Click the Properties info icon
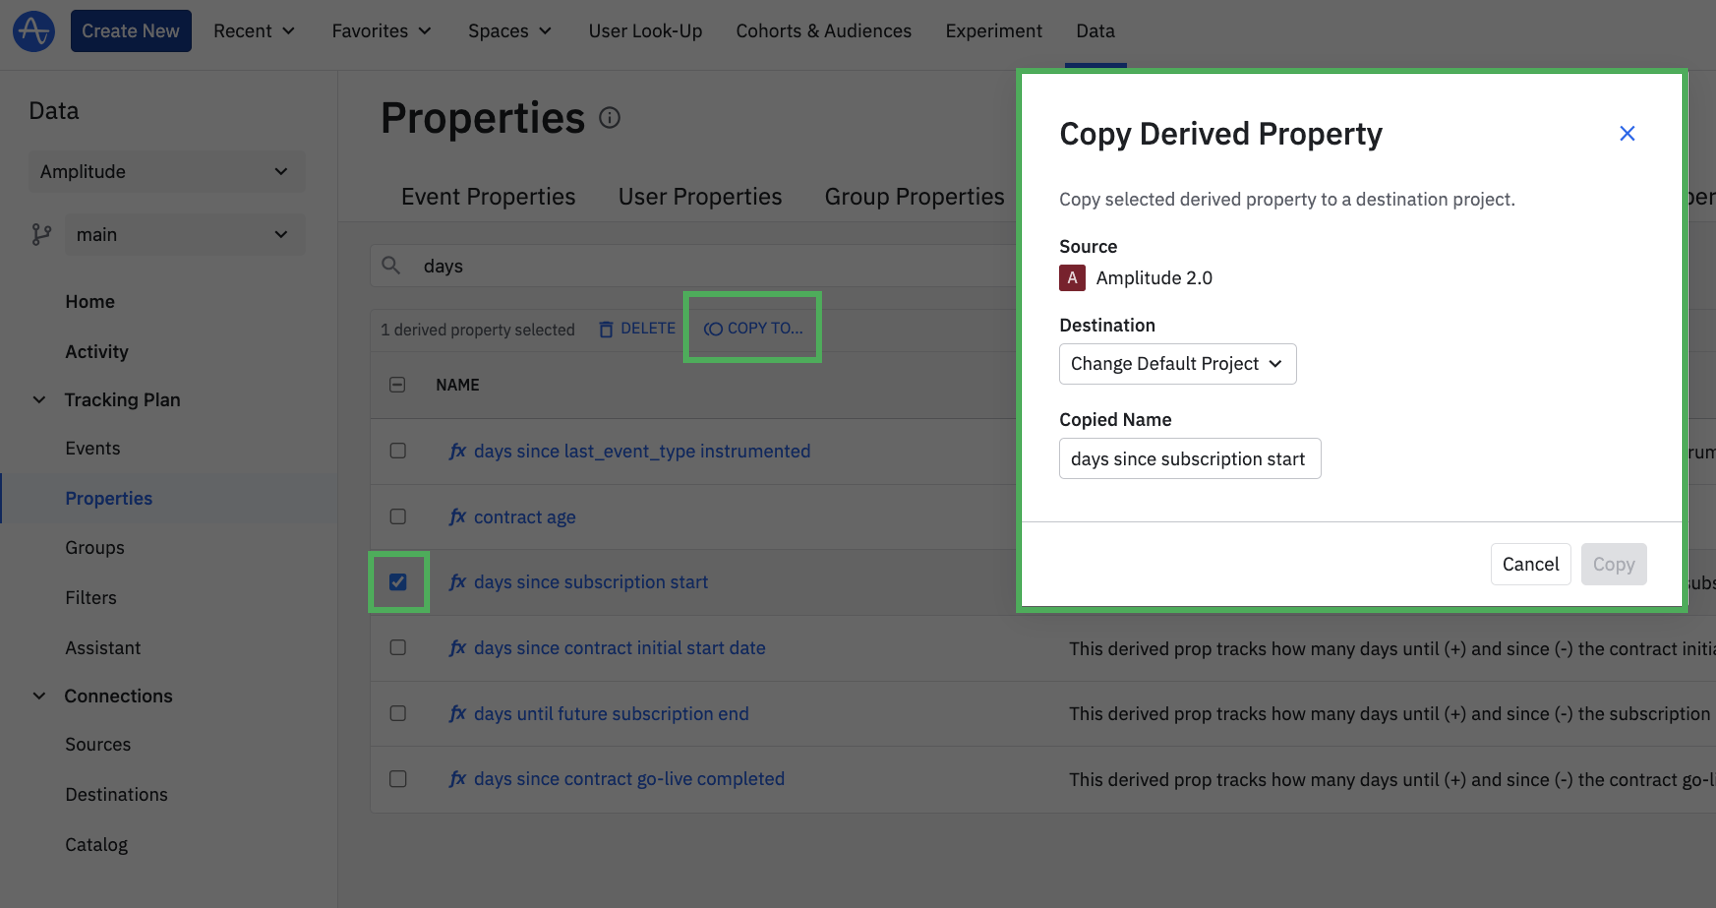The height and width of the screenshot is (908, 1716). click(x=610, y=118)
